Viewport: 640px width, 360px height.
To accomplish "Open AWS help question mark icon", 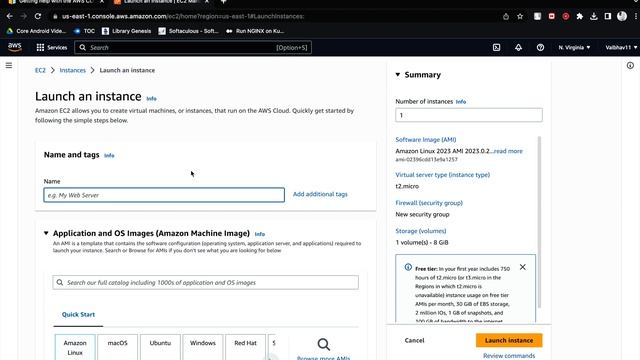I will tap(540, 47).
